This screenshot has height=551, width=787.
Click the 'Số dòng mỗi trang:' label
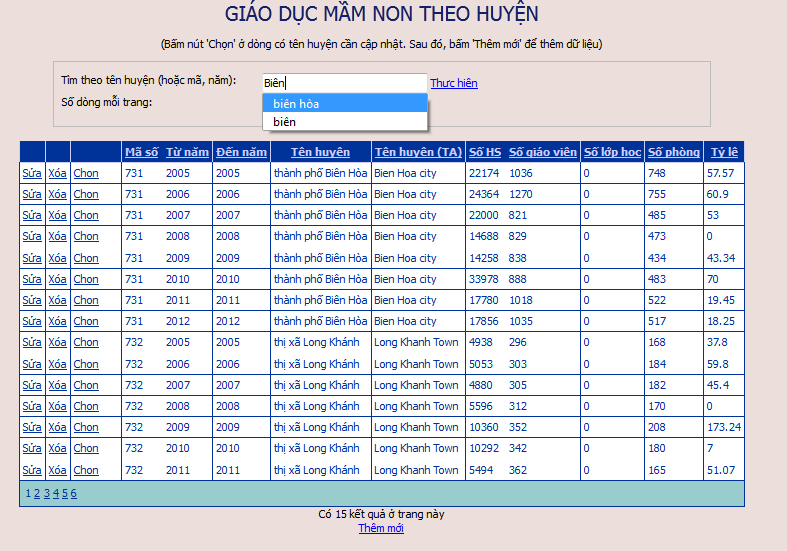(106, 102)
